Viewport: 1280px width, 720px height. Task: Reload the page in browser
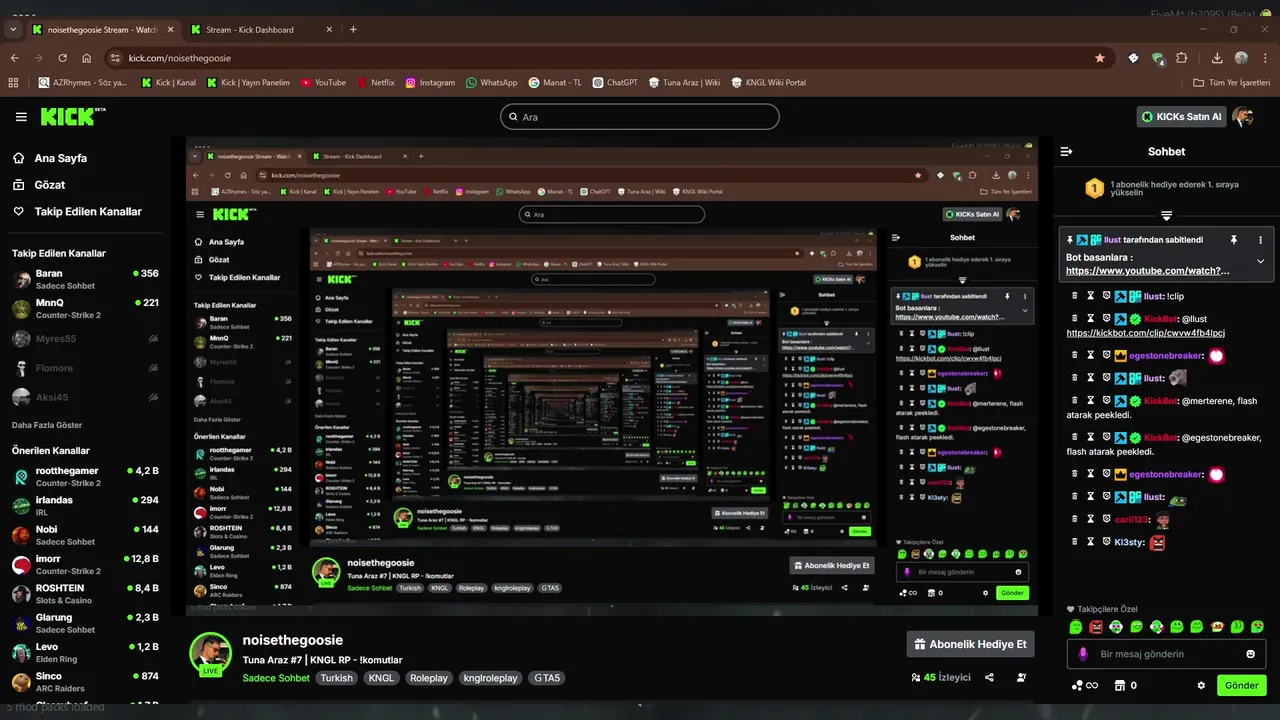[x=62, y=58]
